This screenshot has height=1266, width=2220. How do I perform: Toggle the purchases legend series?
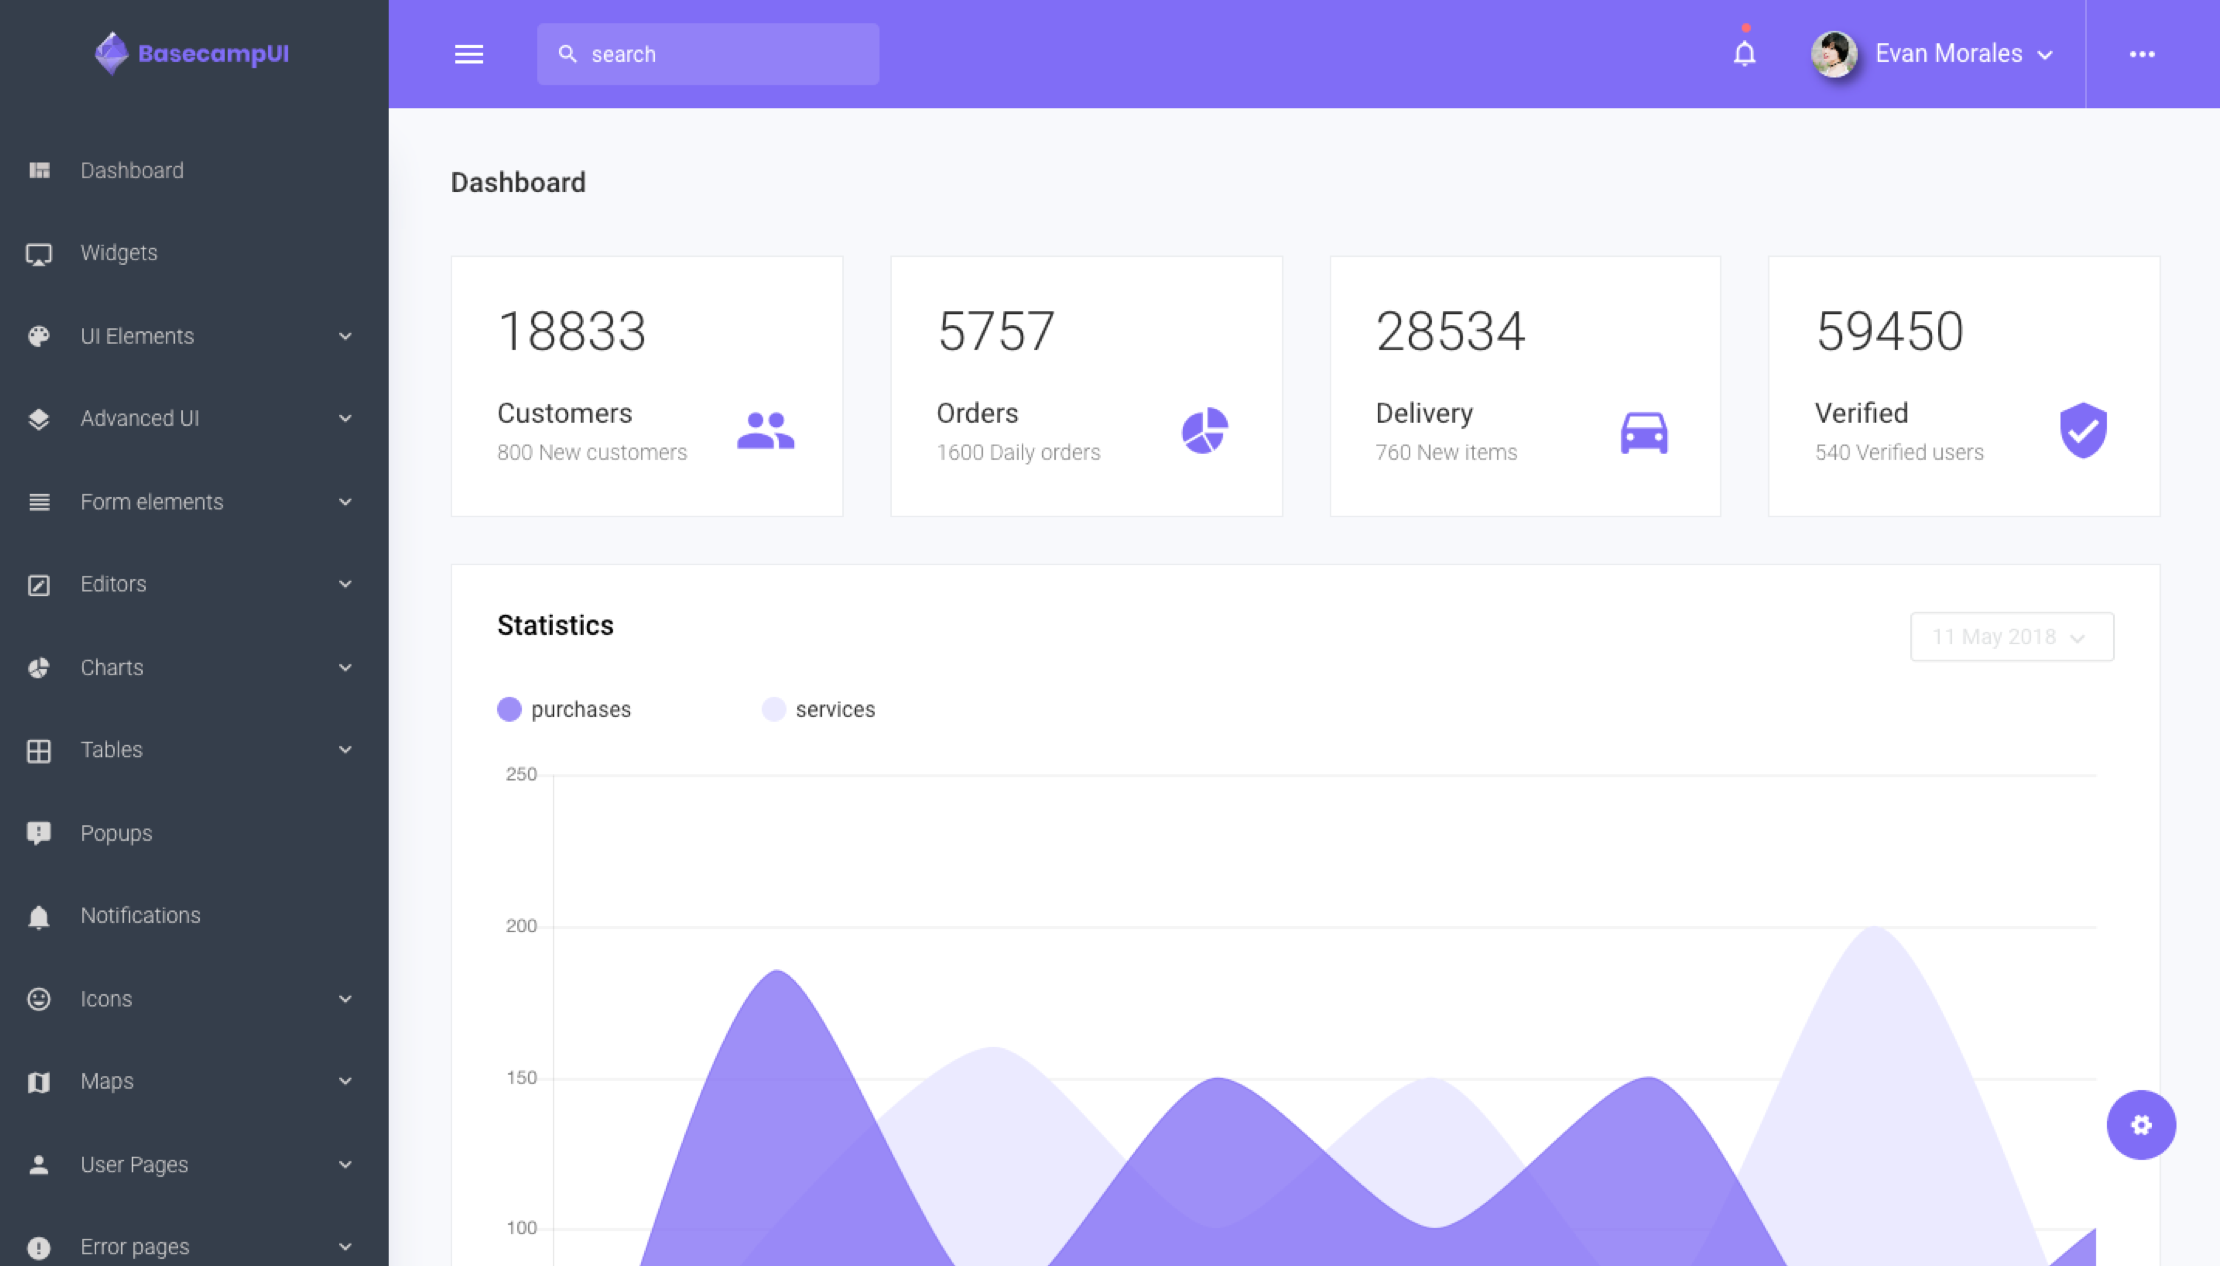pyautogui.click(x=564, y=709)
